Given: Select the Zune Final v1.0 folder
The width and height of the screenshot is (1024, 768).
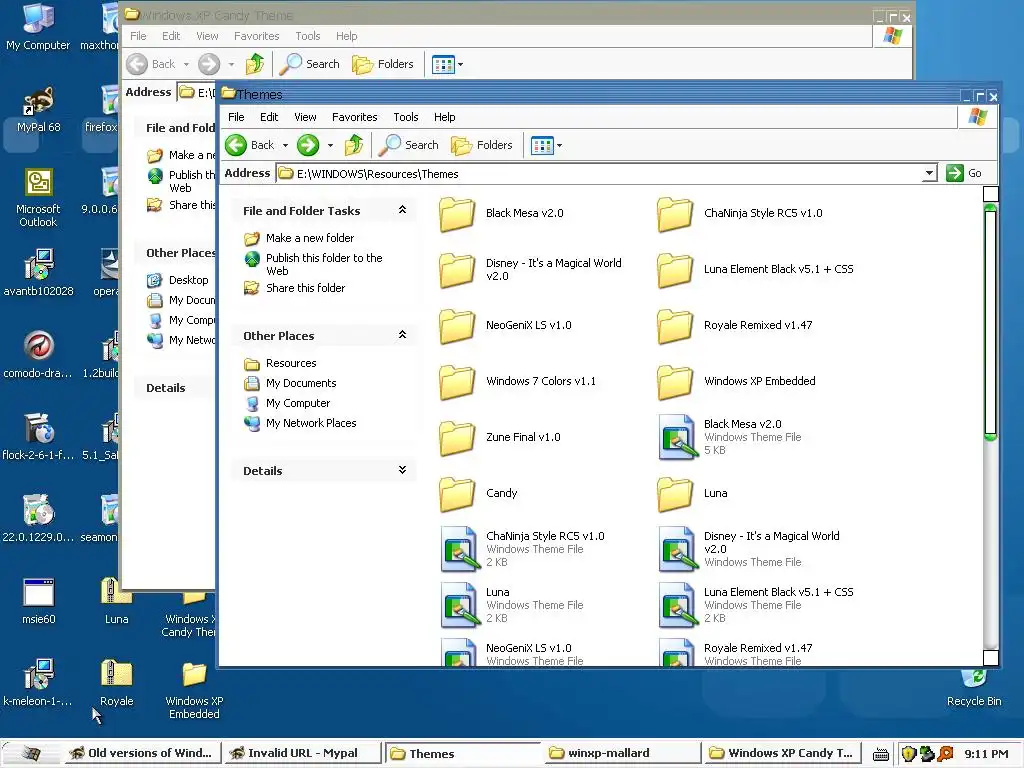Looking at the screenshot, I should (x=500, y=438).
